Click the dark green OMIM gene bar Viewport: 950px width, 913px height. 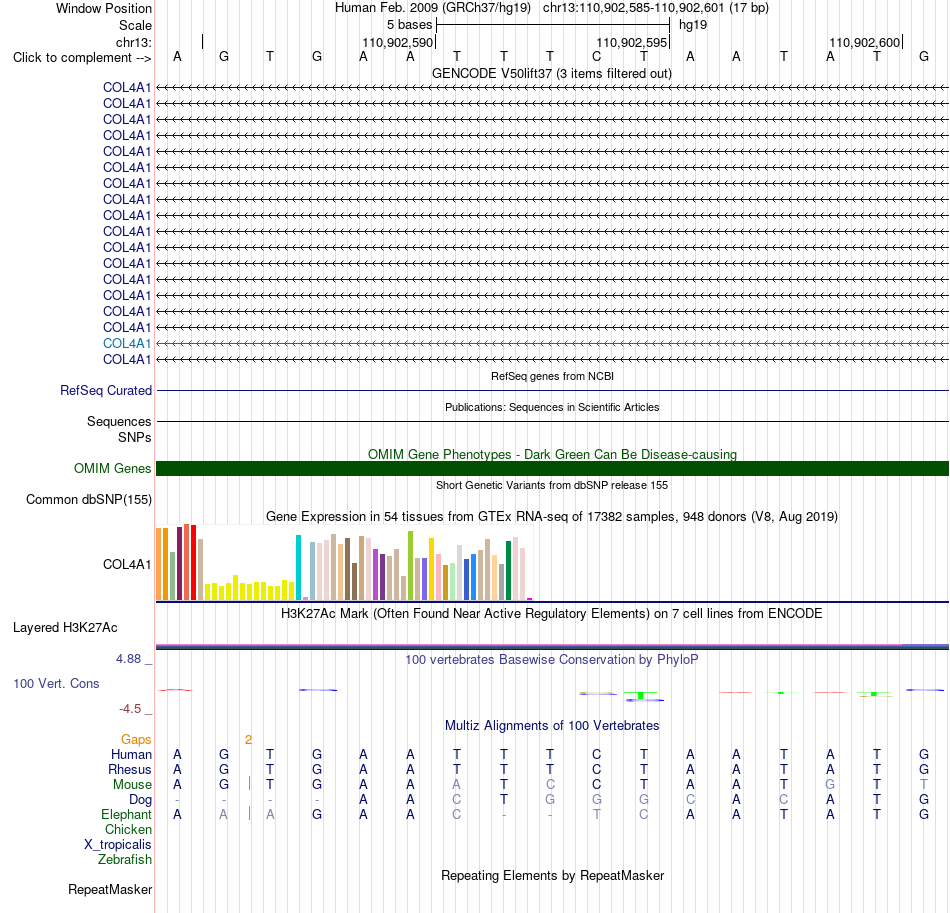click(x=552, y=468)
